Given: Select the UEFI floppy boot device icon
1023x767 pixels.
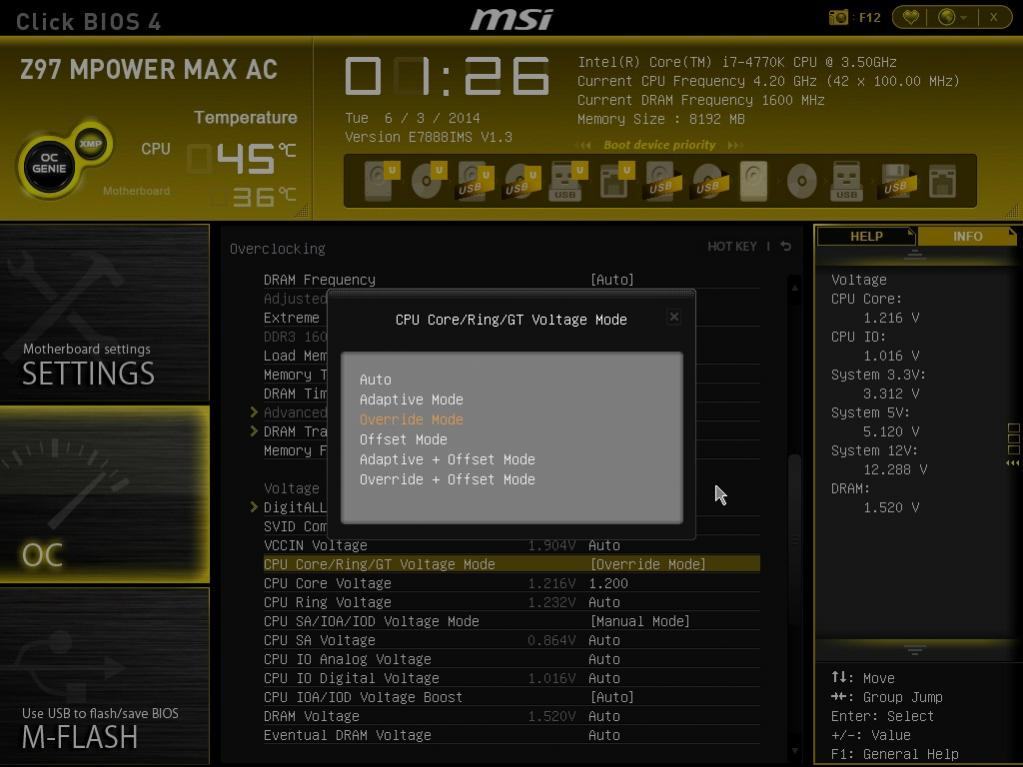Looking at the screenshot, I should tap(615, 180).
